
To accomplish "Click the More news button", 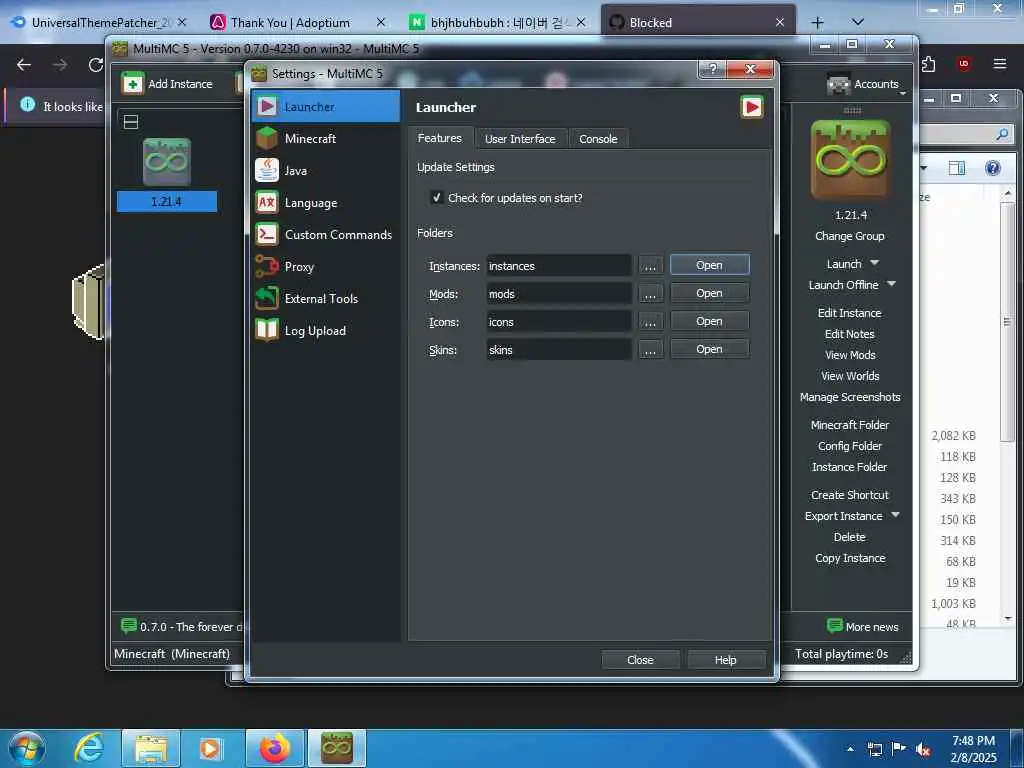I will point(863,626).
